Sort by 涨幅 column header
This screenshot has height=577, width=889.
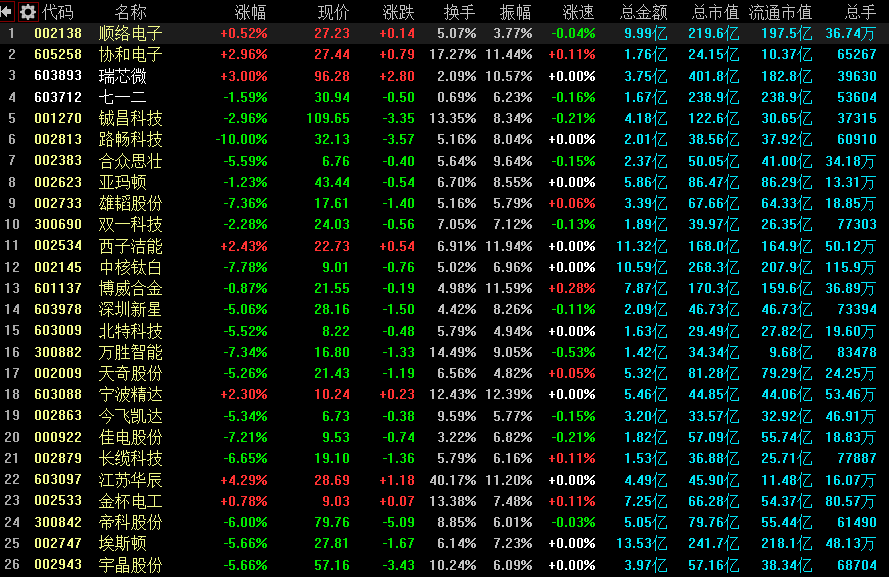point(250,12)
